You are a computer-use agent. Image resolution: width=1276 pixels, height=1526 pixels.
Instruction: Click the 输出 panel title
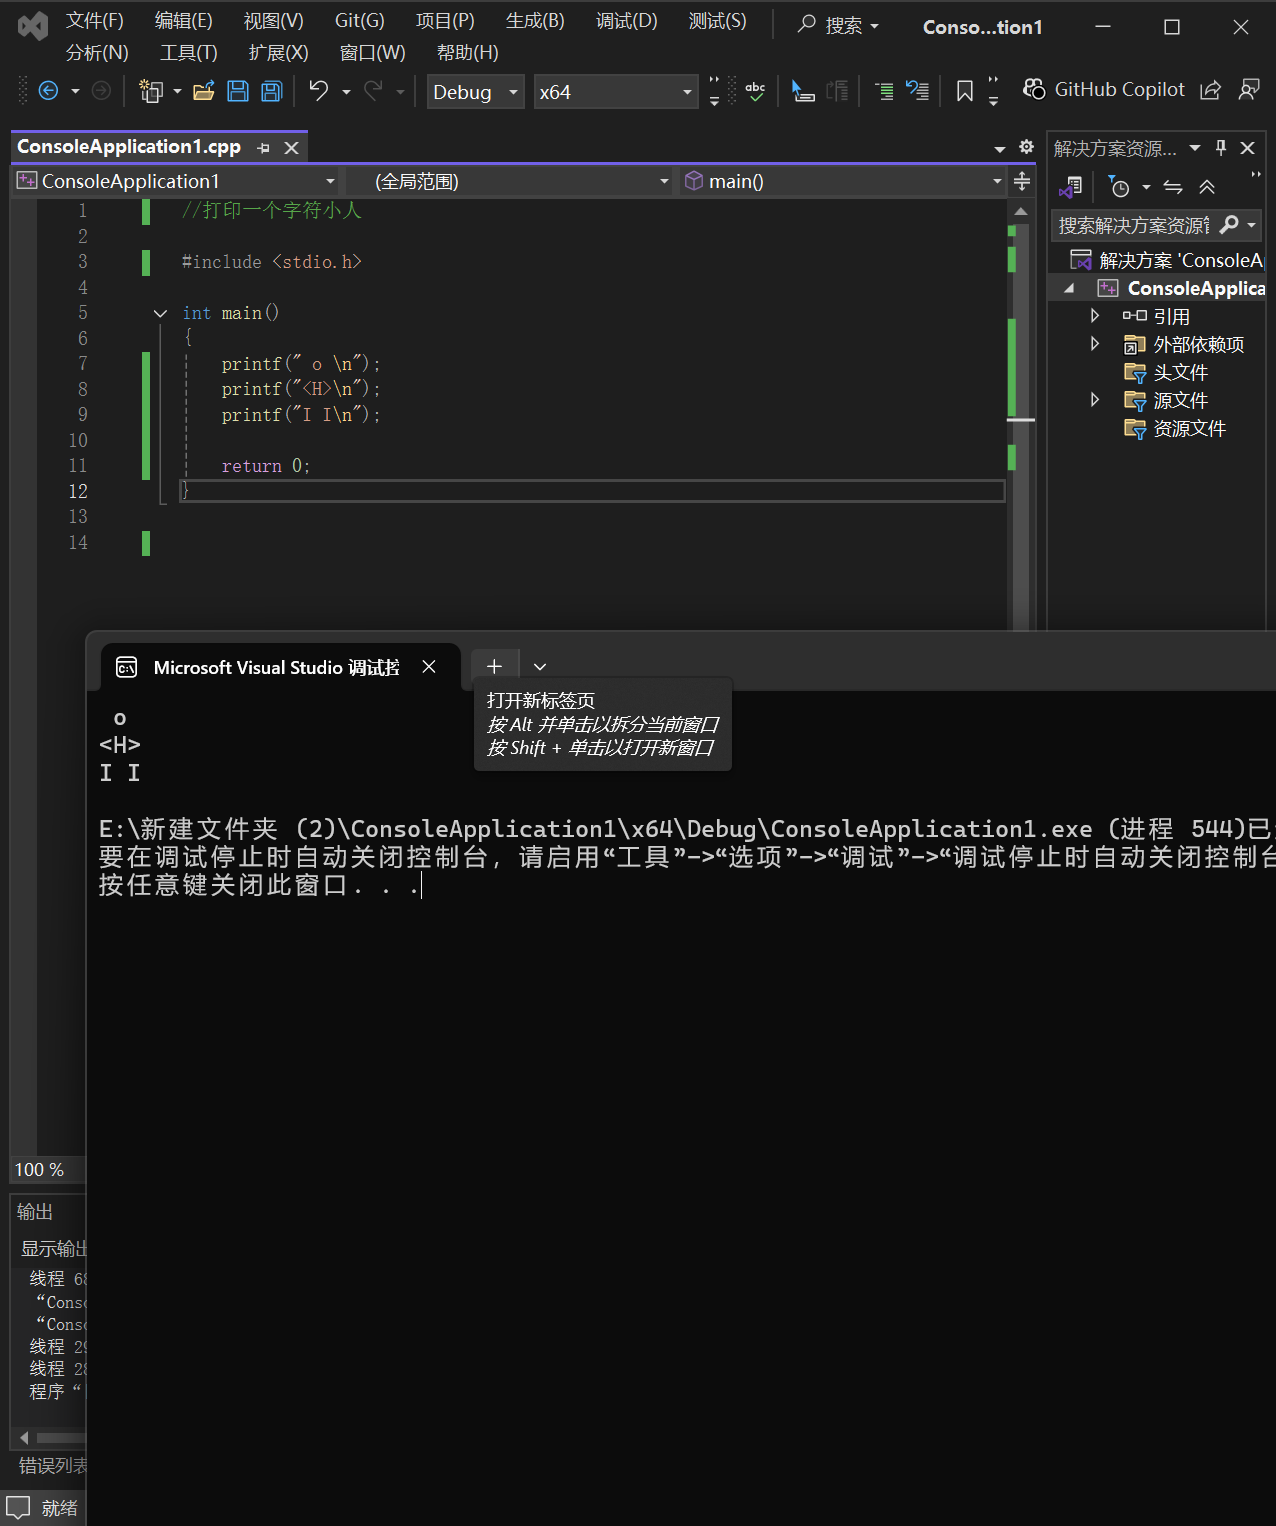coord(35,1212)
